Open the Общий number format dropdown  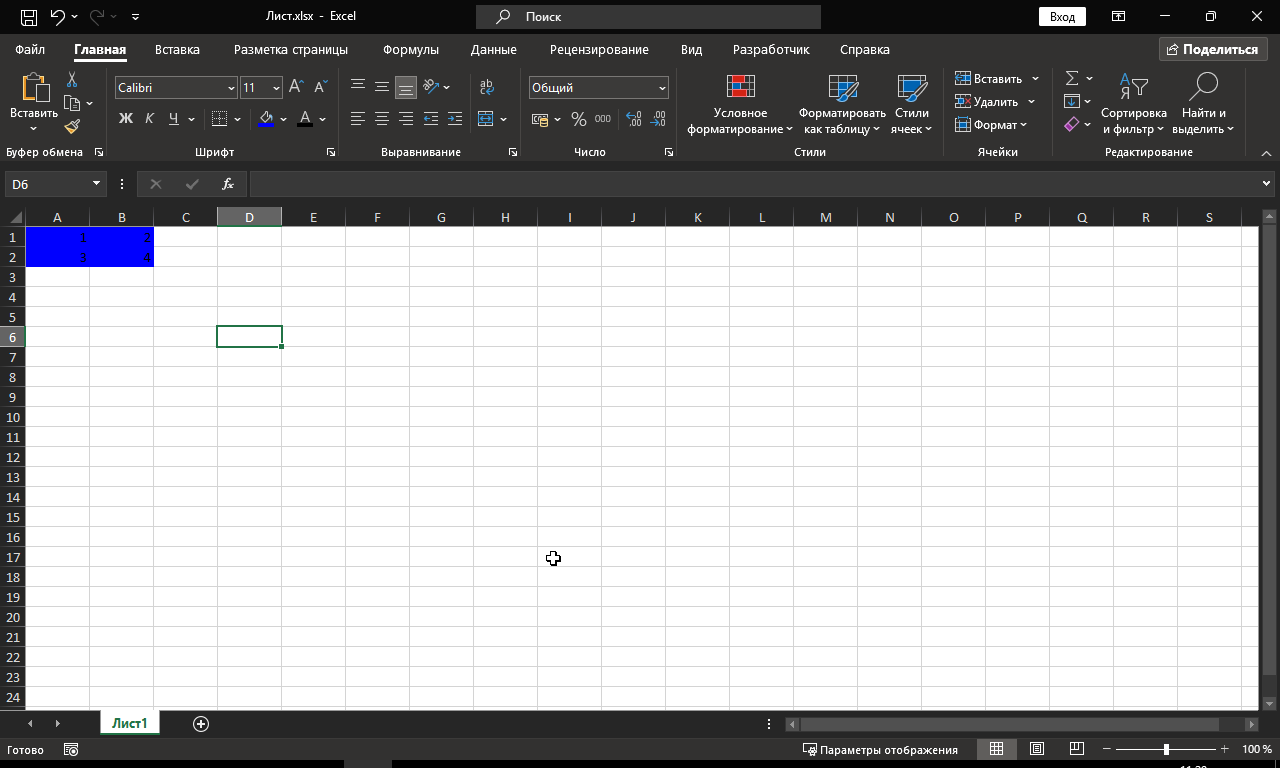pyautogui.click(x=662, y=87)
